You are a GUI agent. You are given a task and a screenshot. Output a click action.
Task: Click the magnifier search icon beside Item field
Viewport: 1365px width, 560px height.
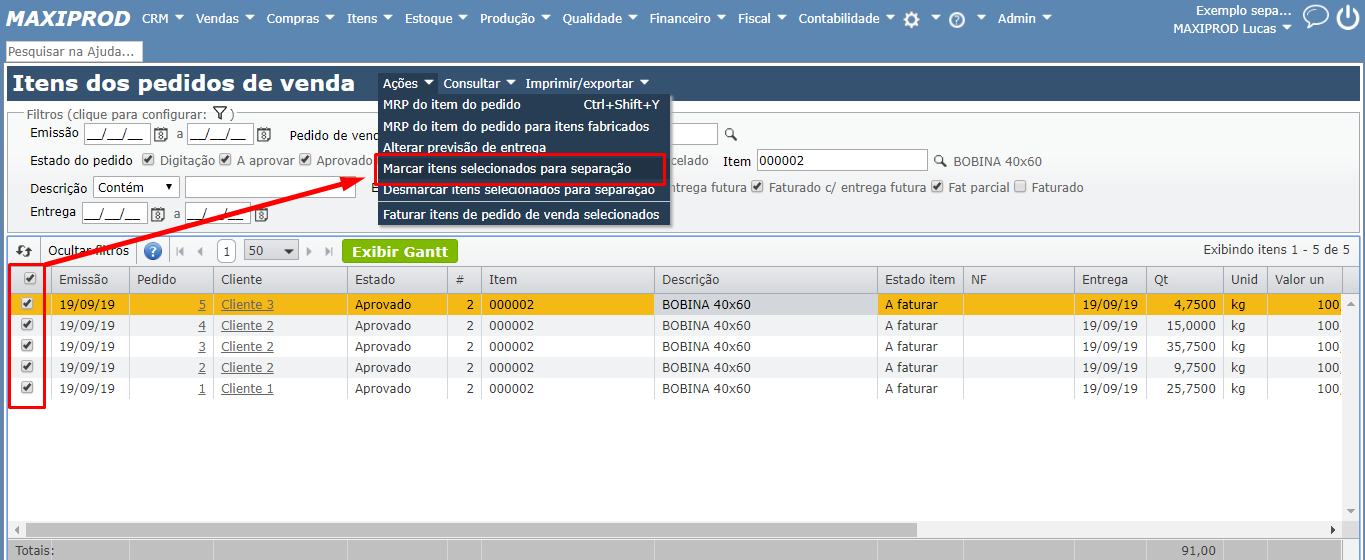940,161
